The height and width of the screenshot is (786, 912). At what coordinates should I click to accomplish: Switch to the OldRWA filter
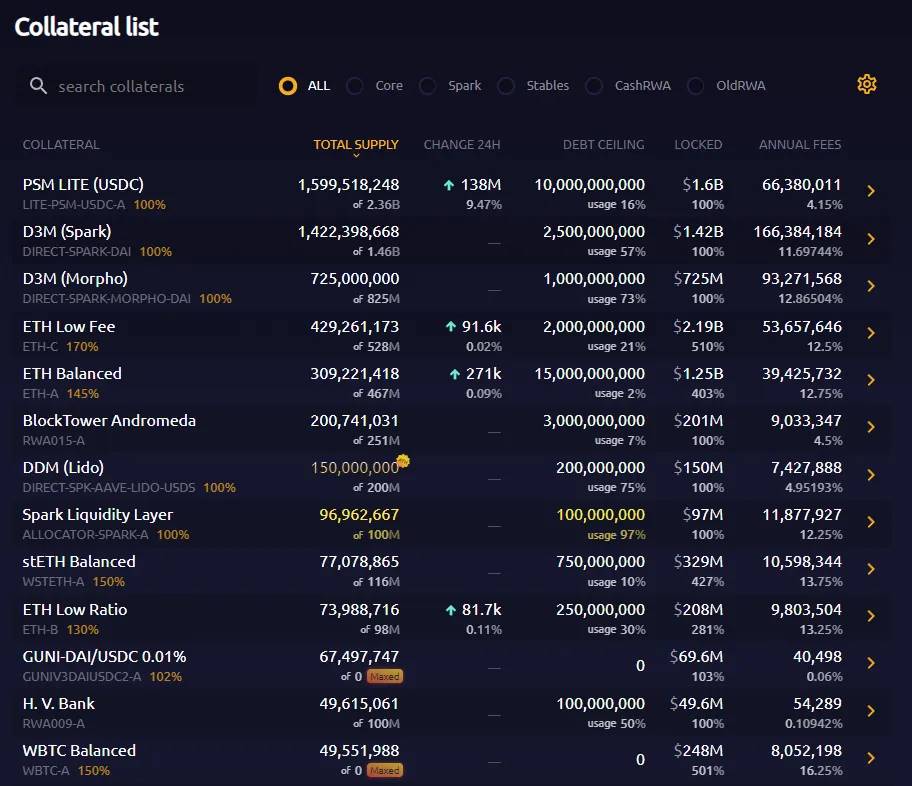point(695,86)
